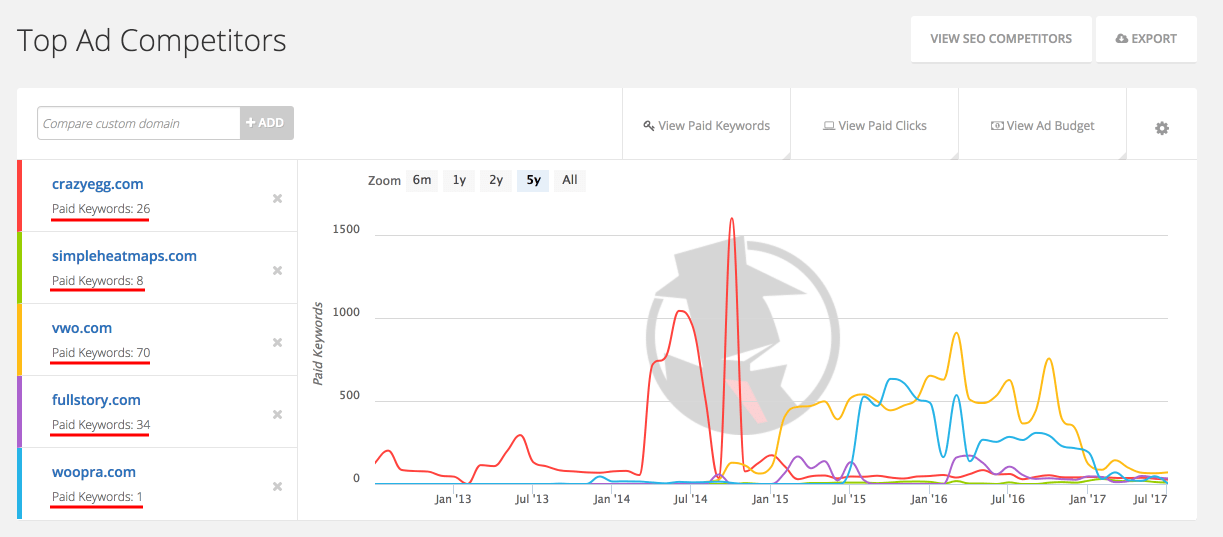This screenshot has height=537, width=1223.
Task: Switch to View Paid Clicks tab
Action: click(x=874, y=125)
